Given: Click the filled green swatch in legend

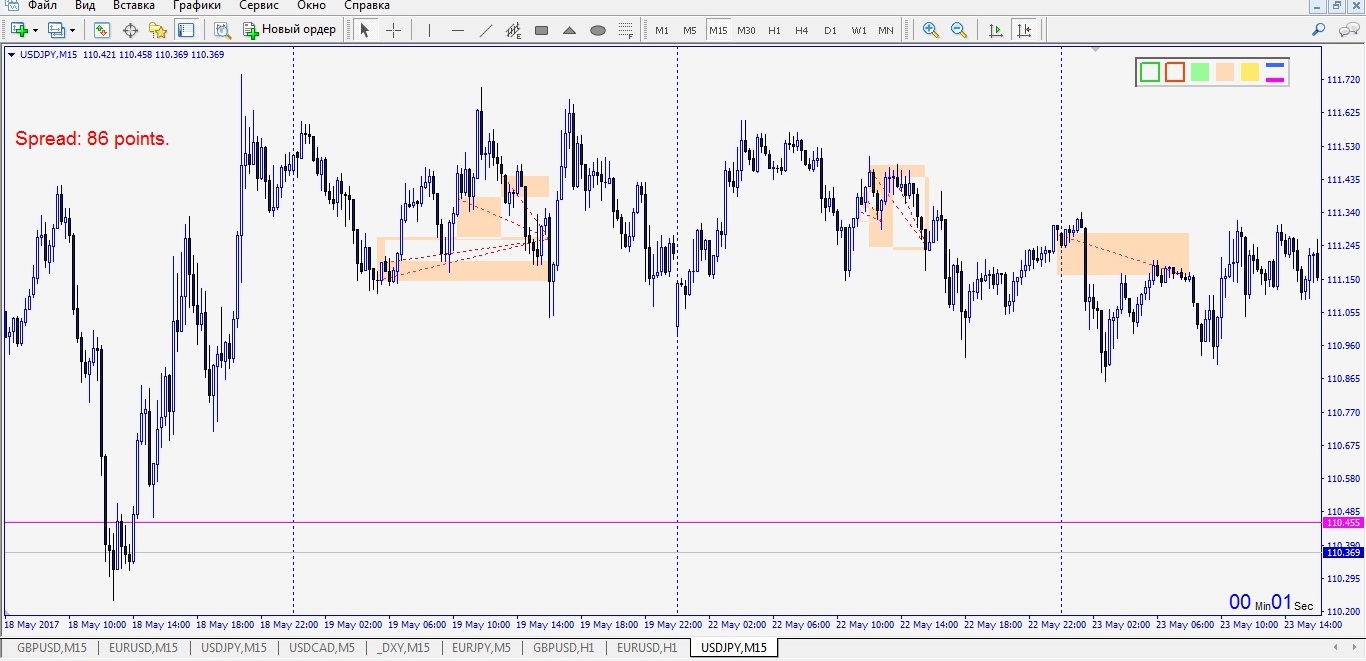Looking at the screenshot, I should [1200, 72].
